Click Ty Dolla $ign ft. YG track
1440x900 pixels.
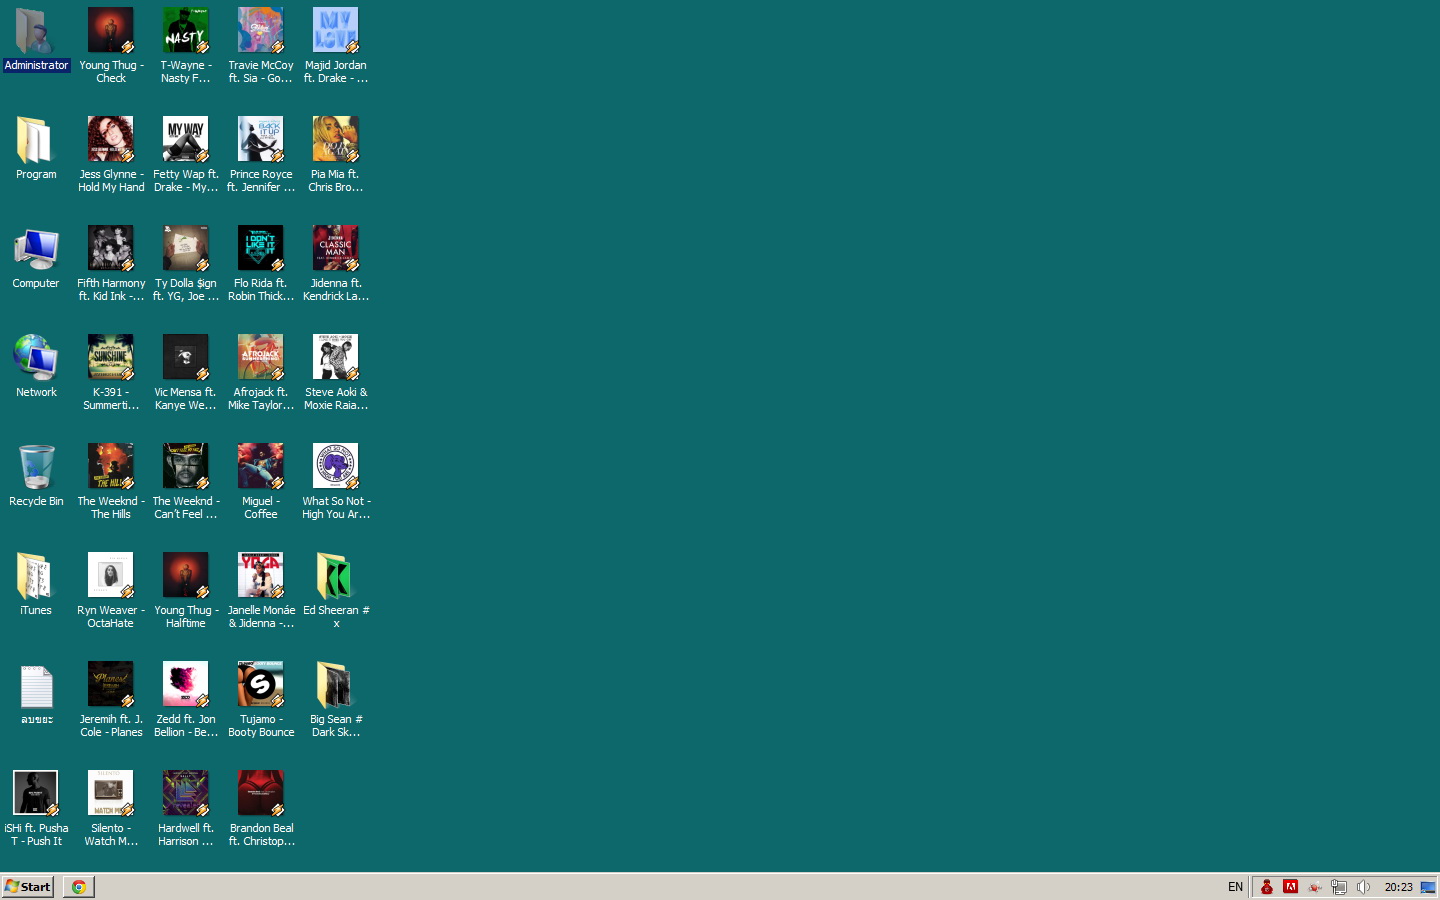[186, 264]
